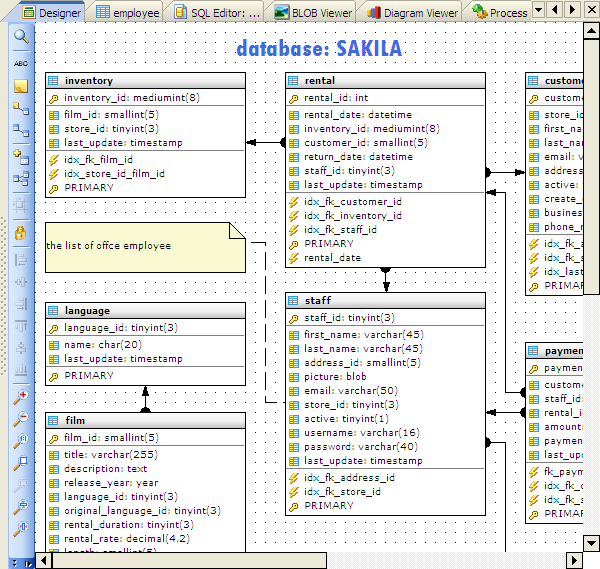Viewport: 600px width, 569px height.
Task: Open the tab list dropdown arrow
Action: click(x=539, y=10)
